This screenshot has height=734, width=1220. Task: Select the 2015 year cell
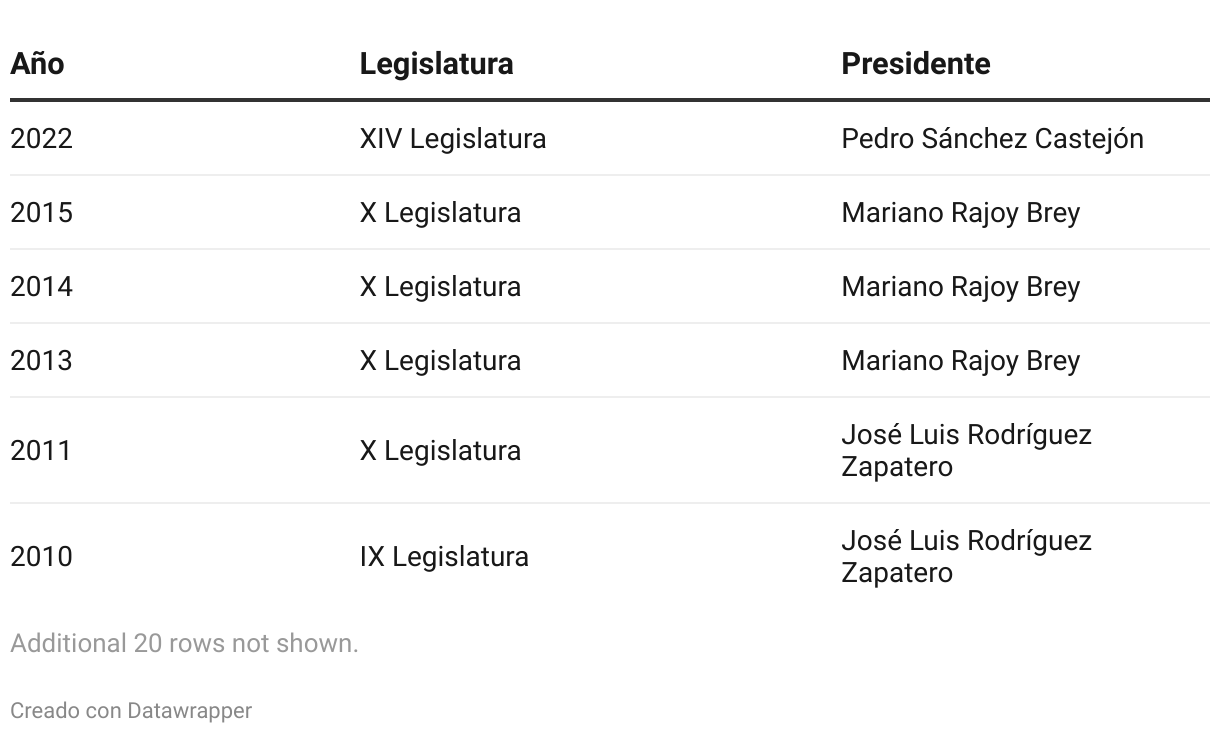click(42, 212)
